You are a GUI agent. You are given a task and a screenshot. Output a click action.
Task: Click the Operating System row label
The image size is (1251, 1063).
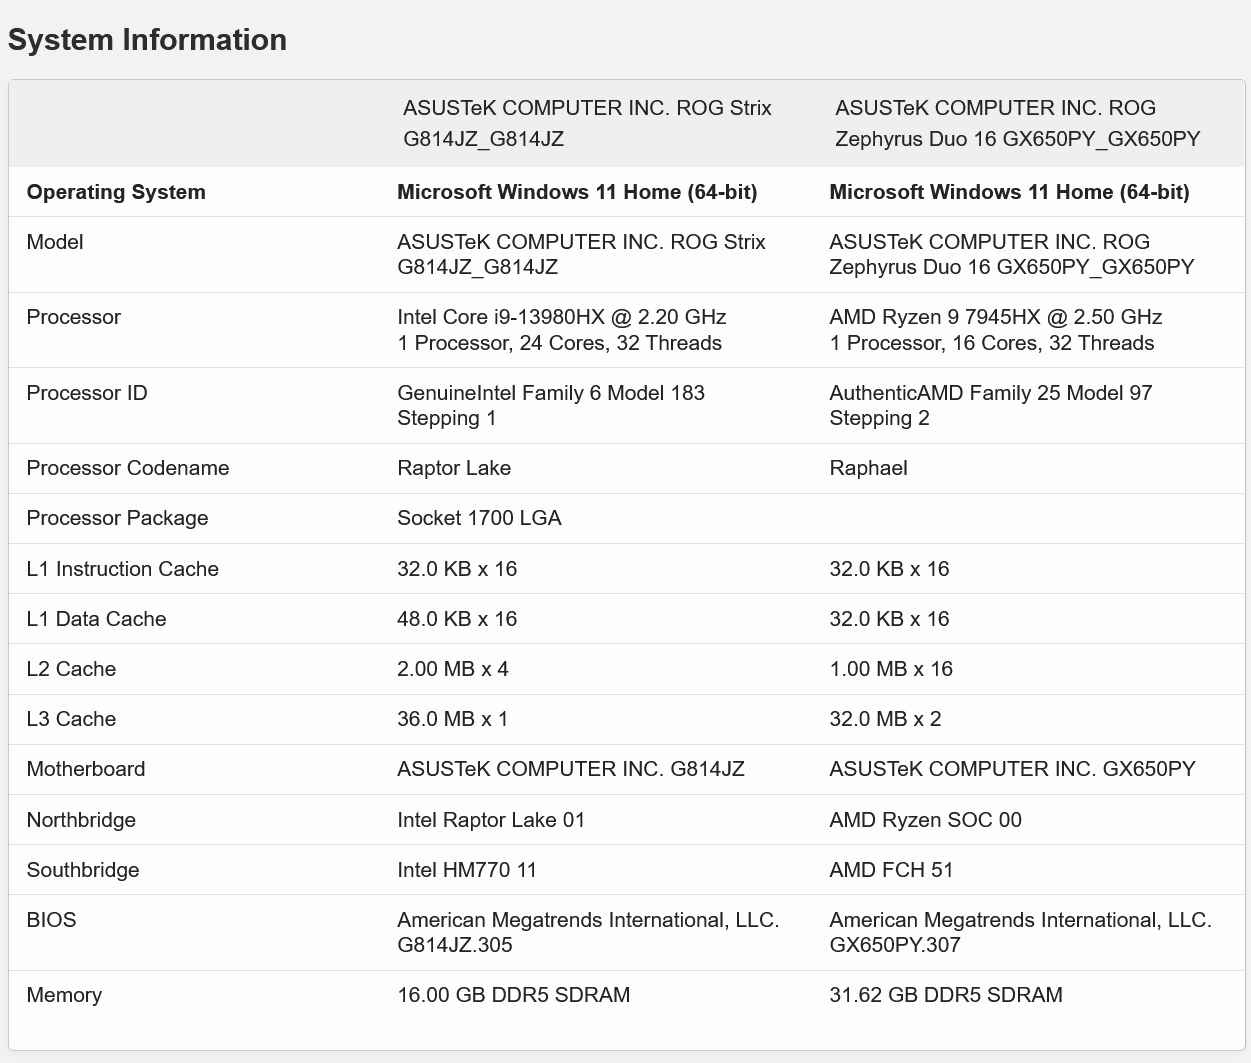pos(116,192)
